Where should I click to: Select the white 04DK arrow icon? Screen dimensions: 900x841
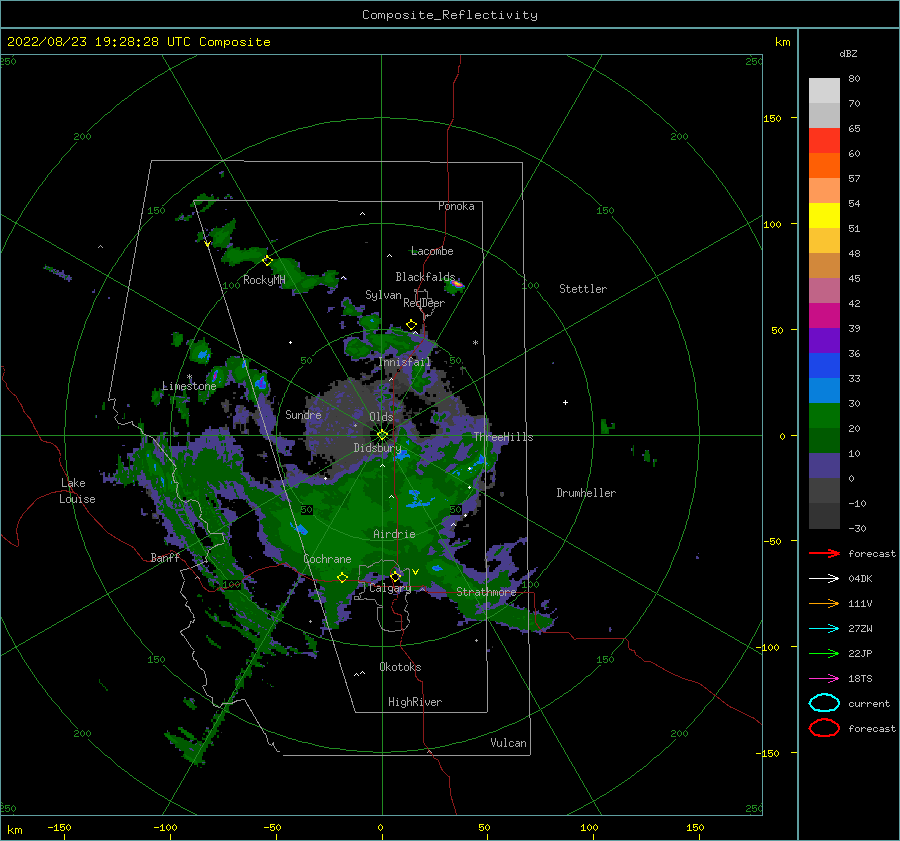[x=824, y=578]
